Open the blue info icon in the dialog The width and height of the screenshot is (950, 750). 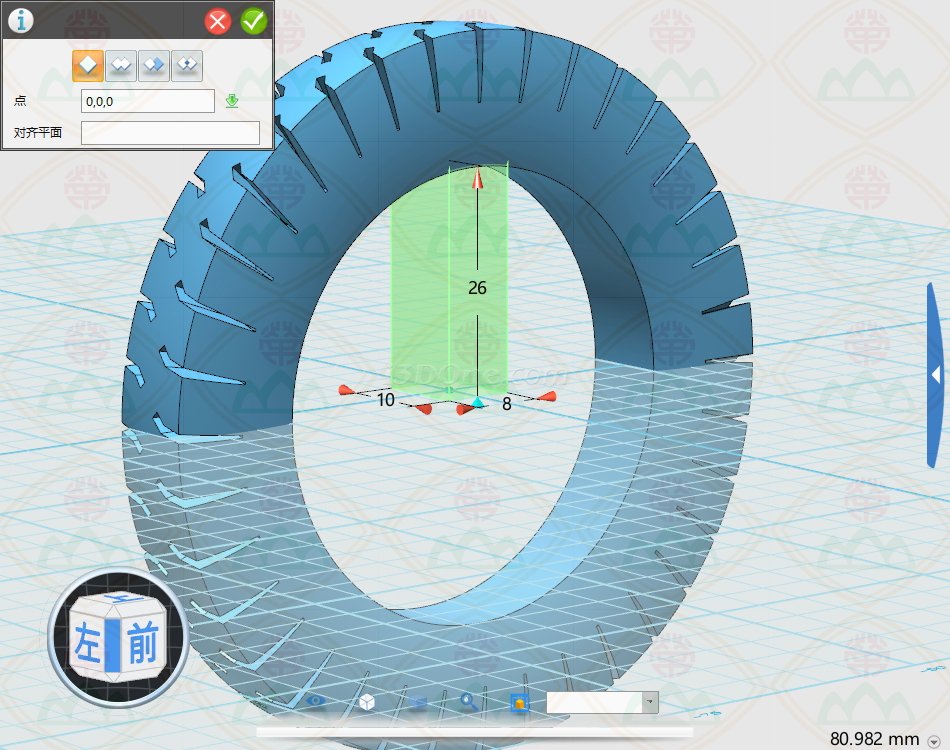coord(21,21)
